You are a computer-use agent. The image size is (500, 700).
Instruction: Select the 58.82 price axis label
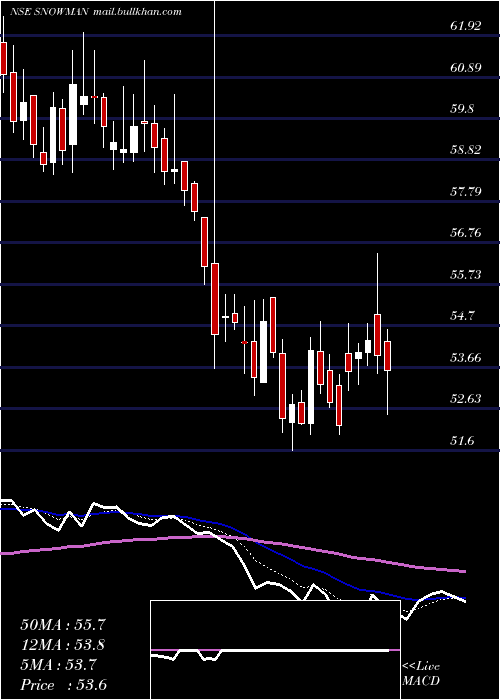coord(466,150)
